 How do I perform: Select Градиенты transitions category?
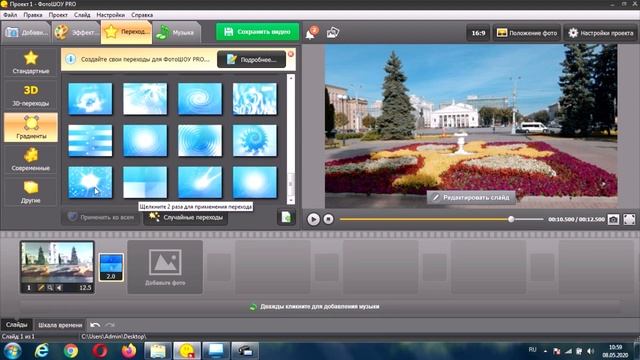coord(31,127)
